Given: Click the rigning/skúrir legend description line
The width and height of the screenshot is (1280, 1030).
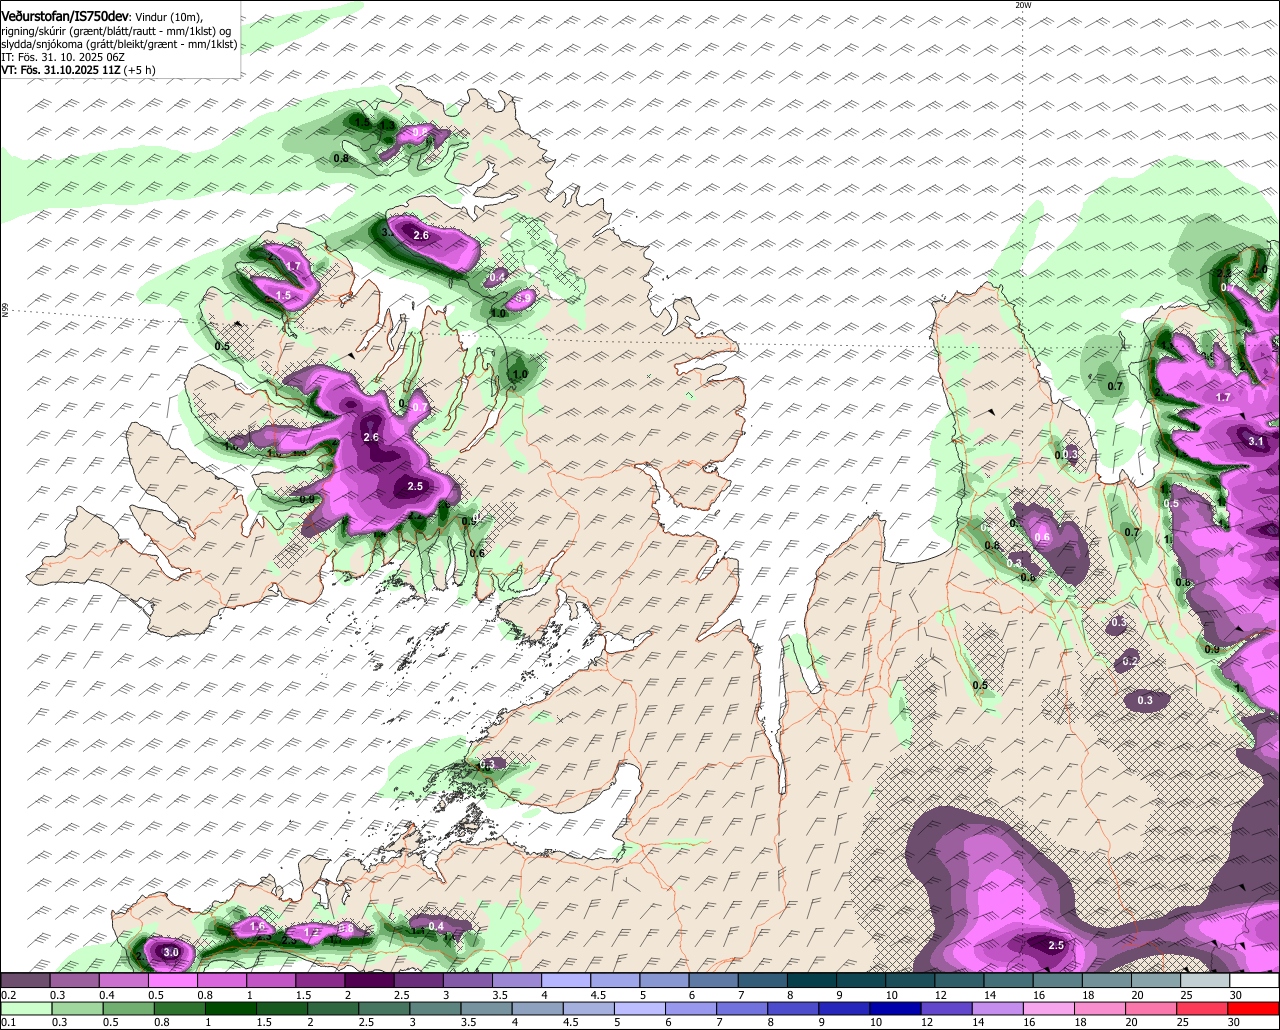Looking at the screenshot, I should click(x=118, y=31).
